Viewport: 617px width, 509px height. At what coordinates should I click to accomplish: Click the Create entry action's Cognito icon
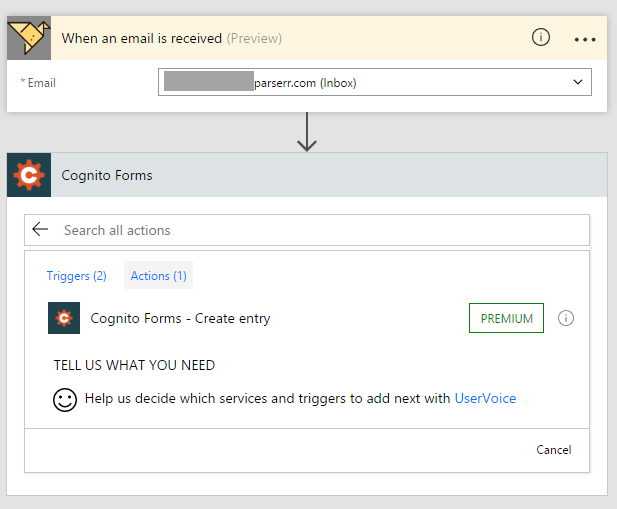tap(64, 318)
